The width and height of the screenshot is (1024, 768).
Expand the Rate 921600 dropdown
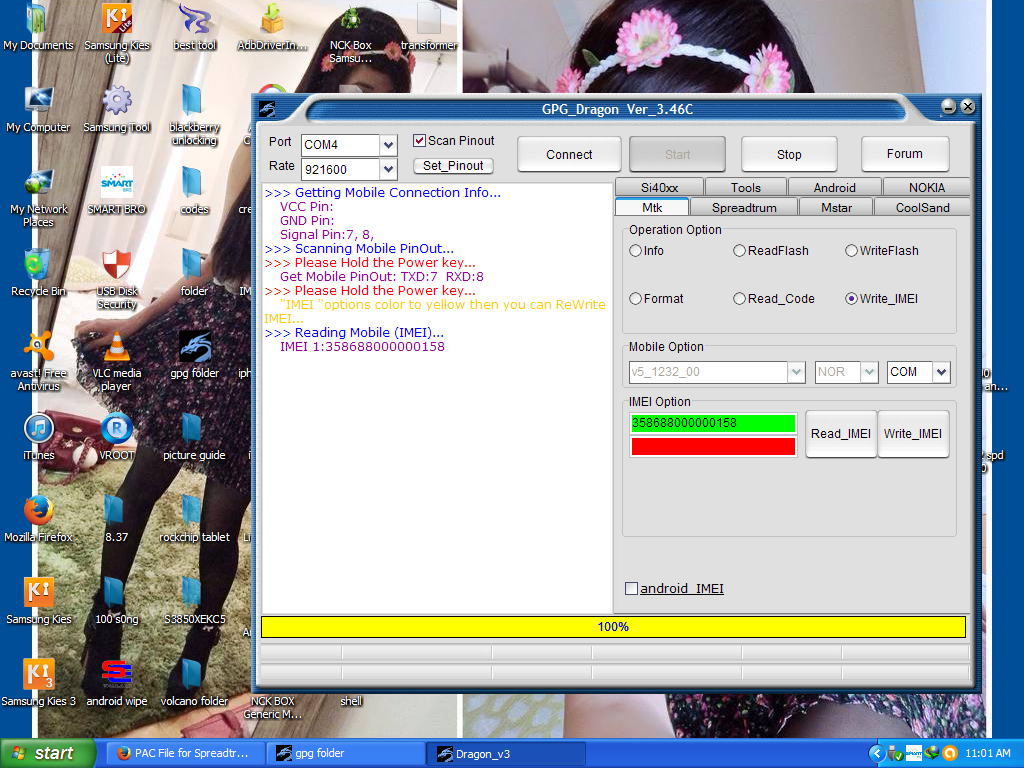(388, 170)
